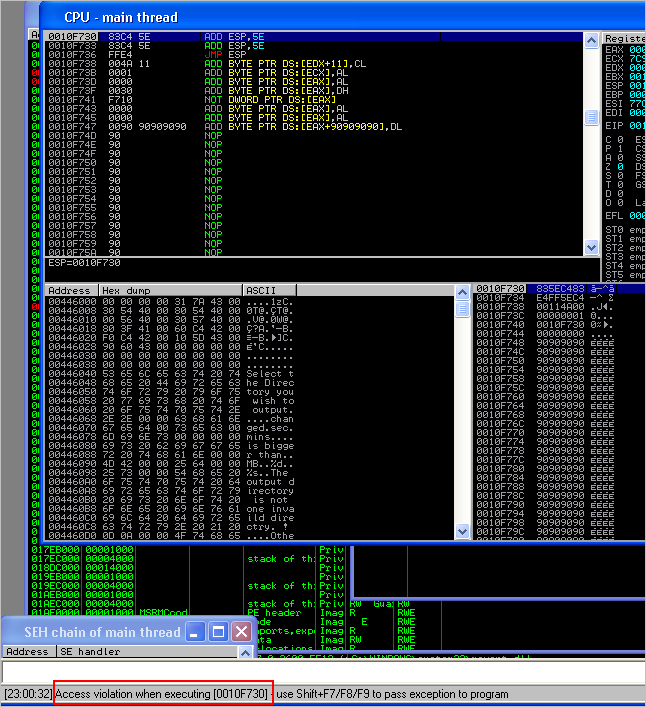The image size is (646, 707).
Task: Click the Access violation message in status bar
Action: pos(162,693)
